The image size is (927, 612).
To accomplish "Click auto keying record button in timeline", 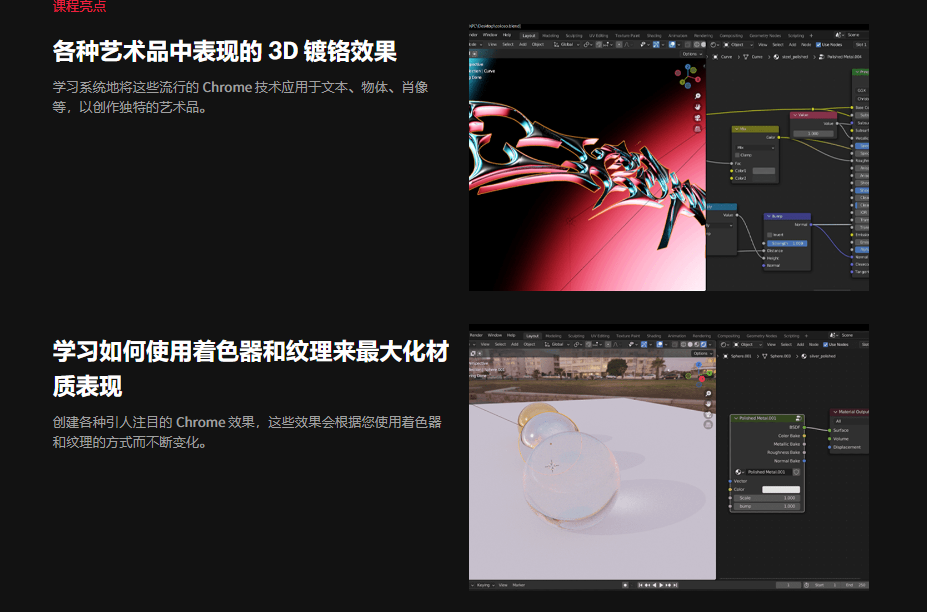I will pos(625,585).
